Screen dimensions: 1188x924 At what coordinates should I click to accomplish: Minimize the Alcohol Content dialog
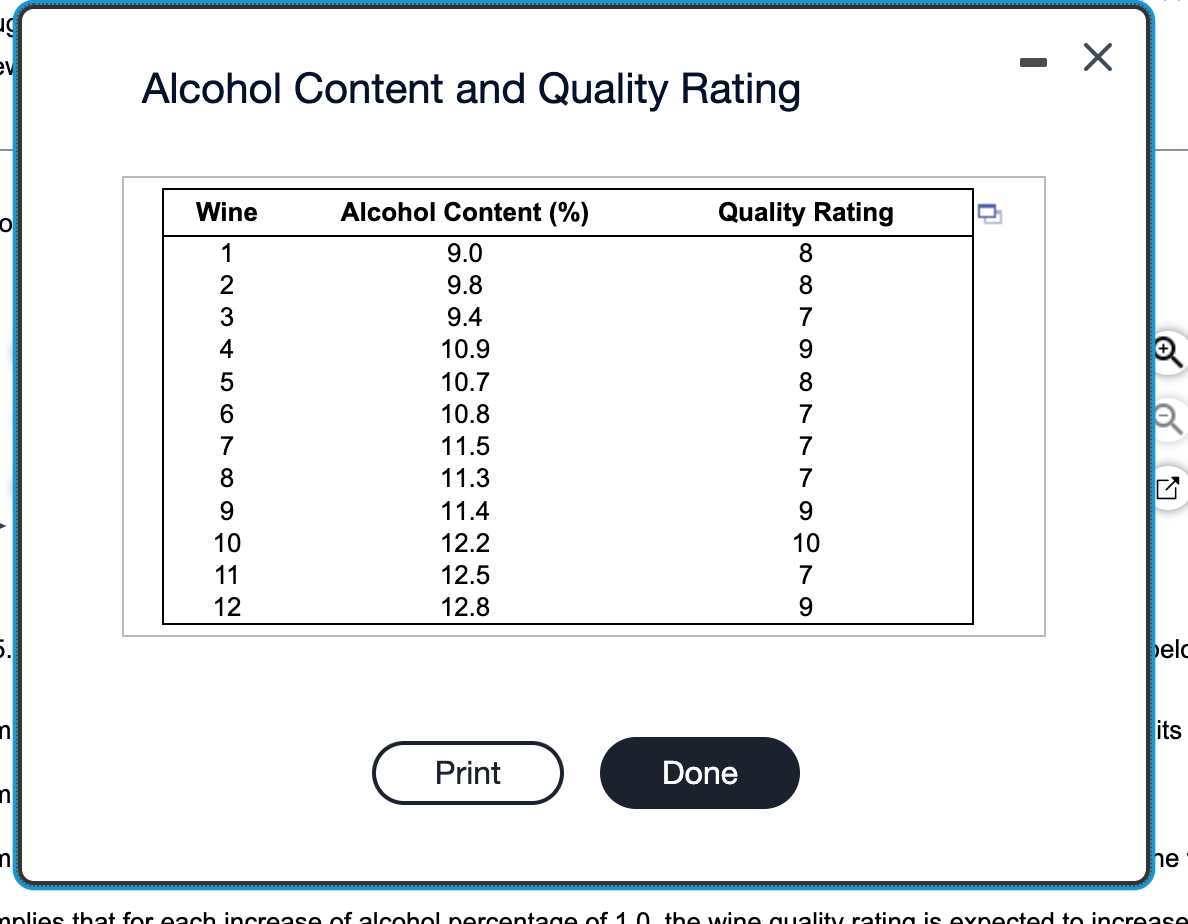pyautogui.click(x=1033, y=59)
